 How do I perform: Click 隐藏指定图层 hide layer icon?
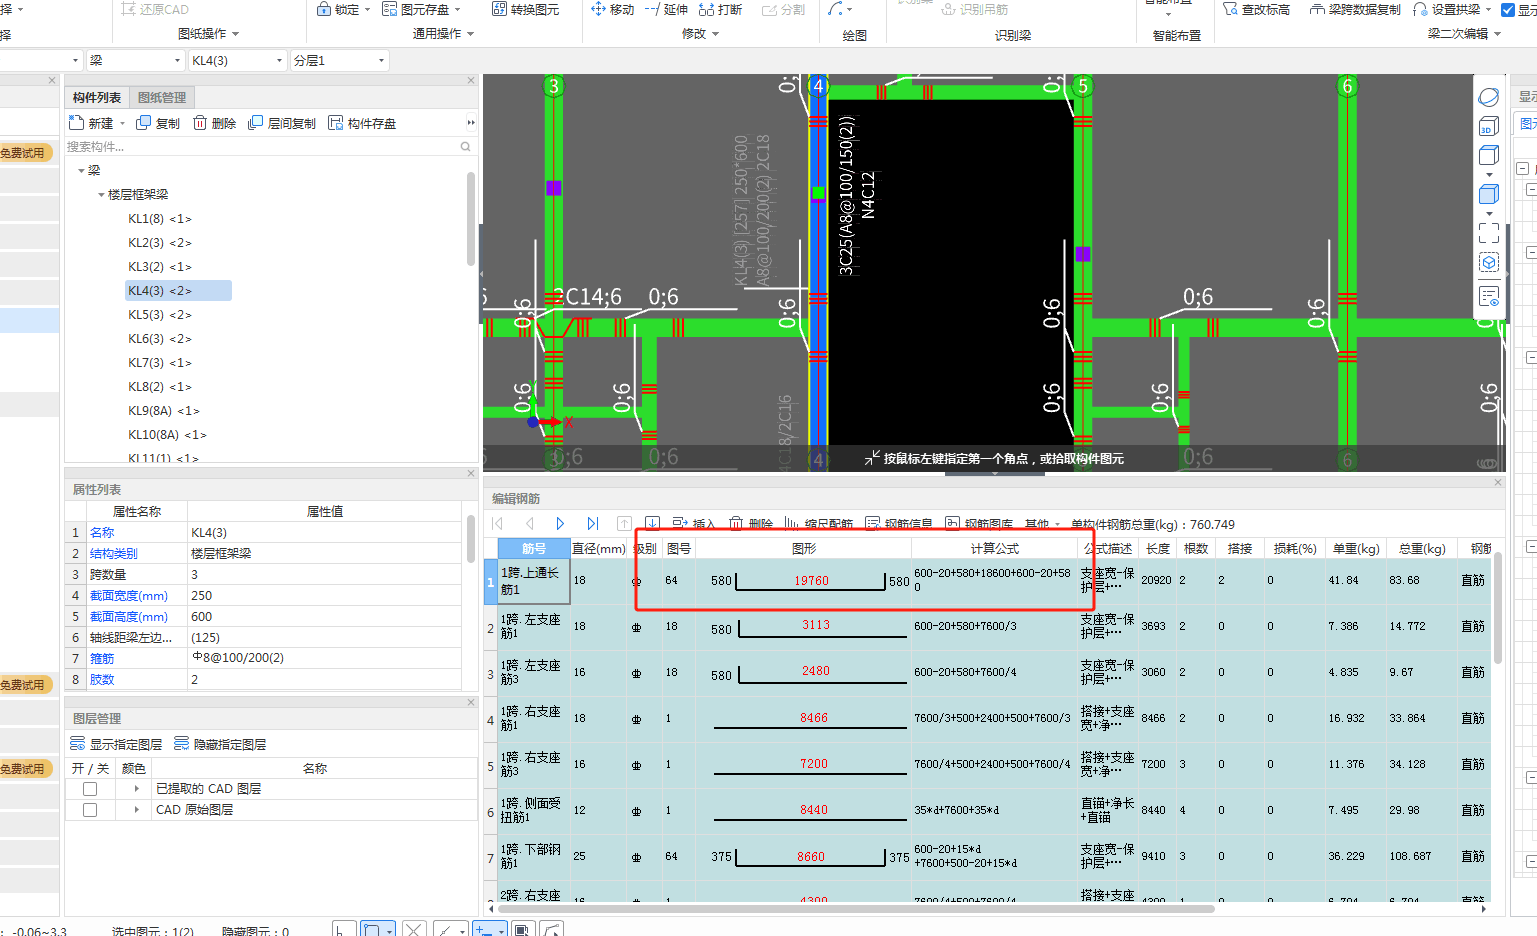[x=181, y=744]
